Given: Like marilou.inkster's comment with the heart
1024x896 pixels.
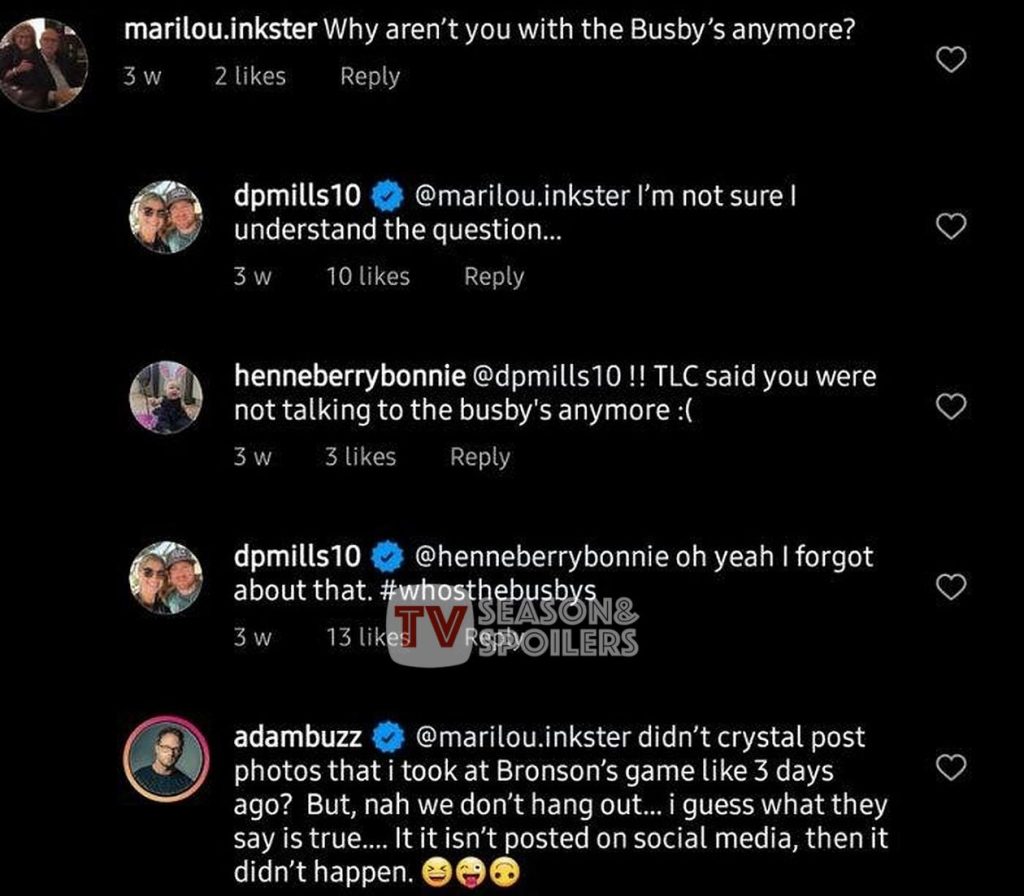Looking at the screenshot, I should point(951,61).
